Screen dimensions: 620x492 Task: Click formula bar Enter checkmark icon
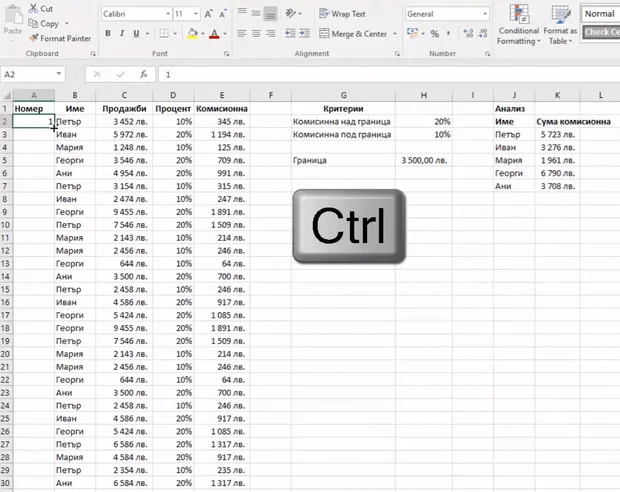(121, 74)
